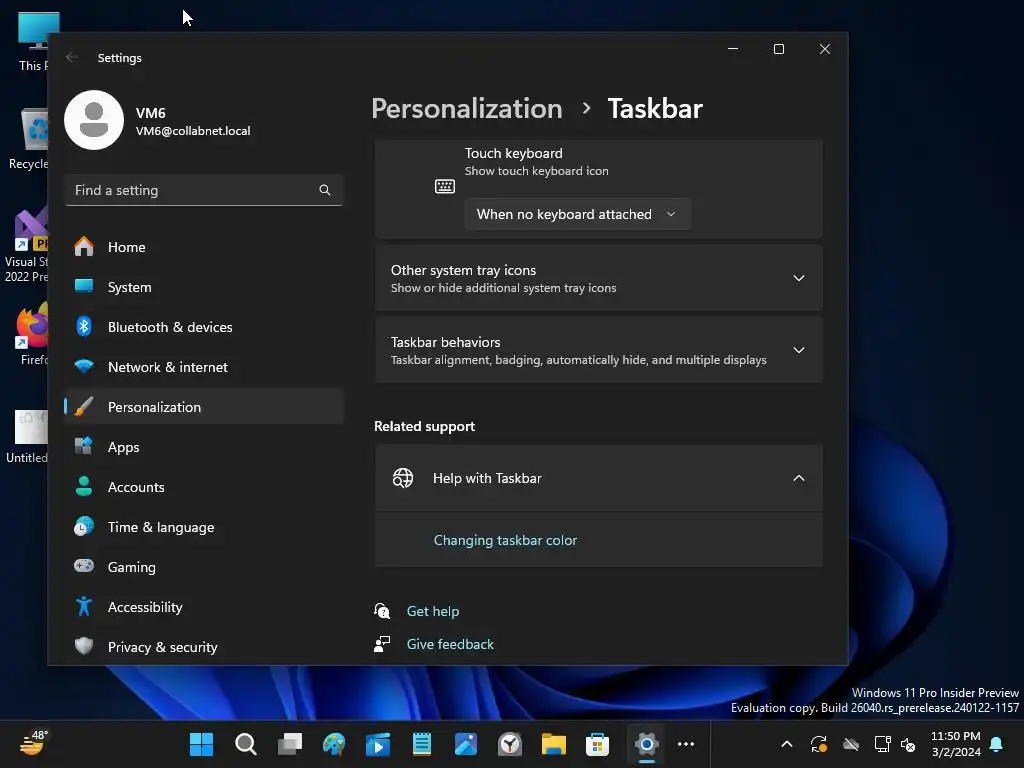Click the search magnifier in Find a setting

(325, 190)
